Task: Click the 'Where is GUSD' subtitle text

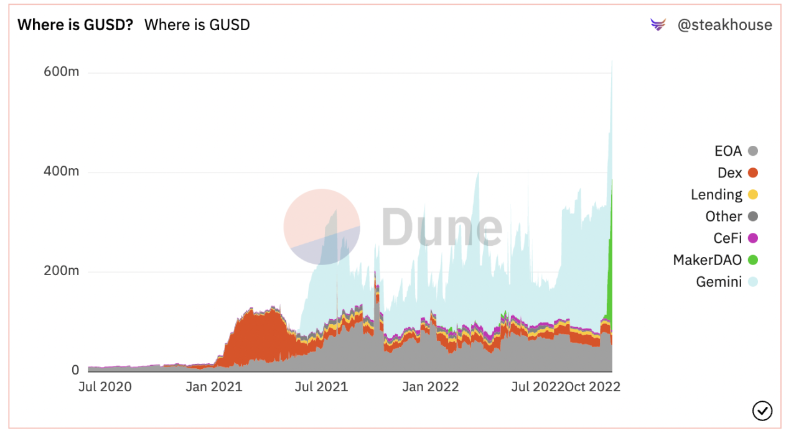Action: [x=197, y=25]
